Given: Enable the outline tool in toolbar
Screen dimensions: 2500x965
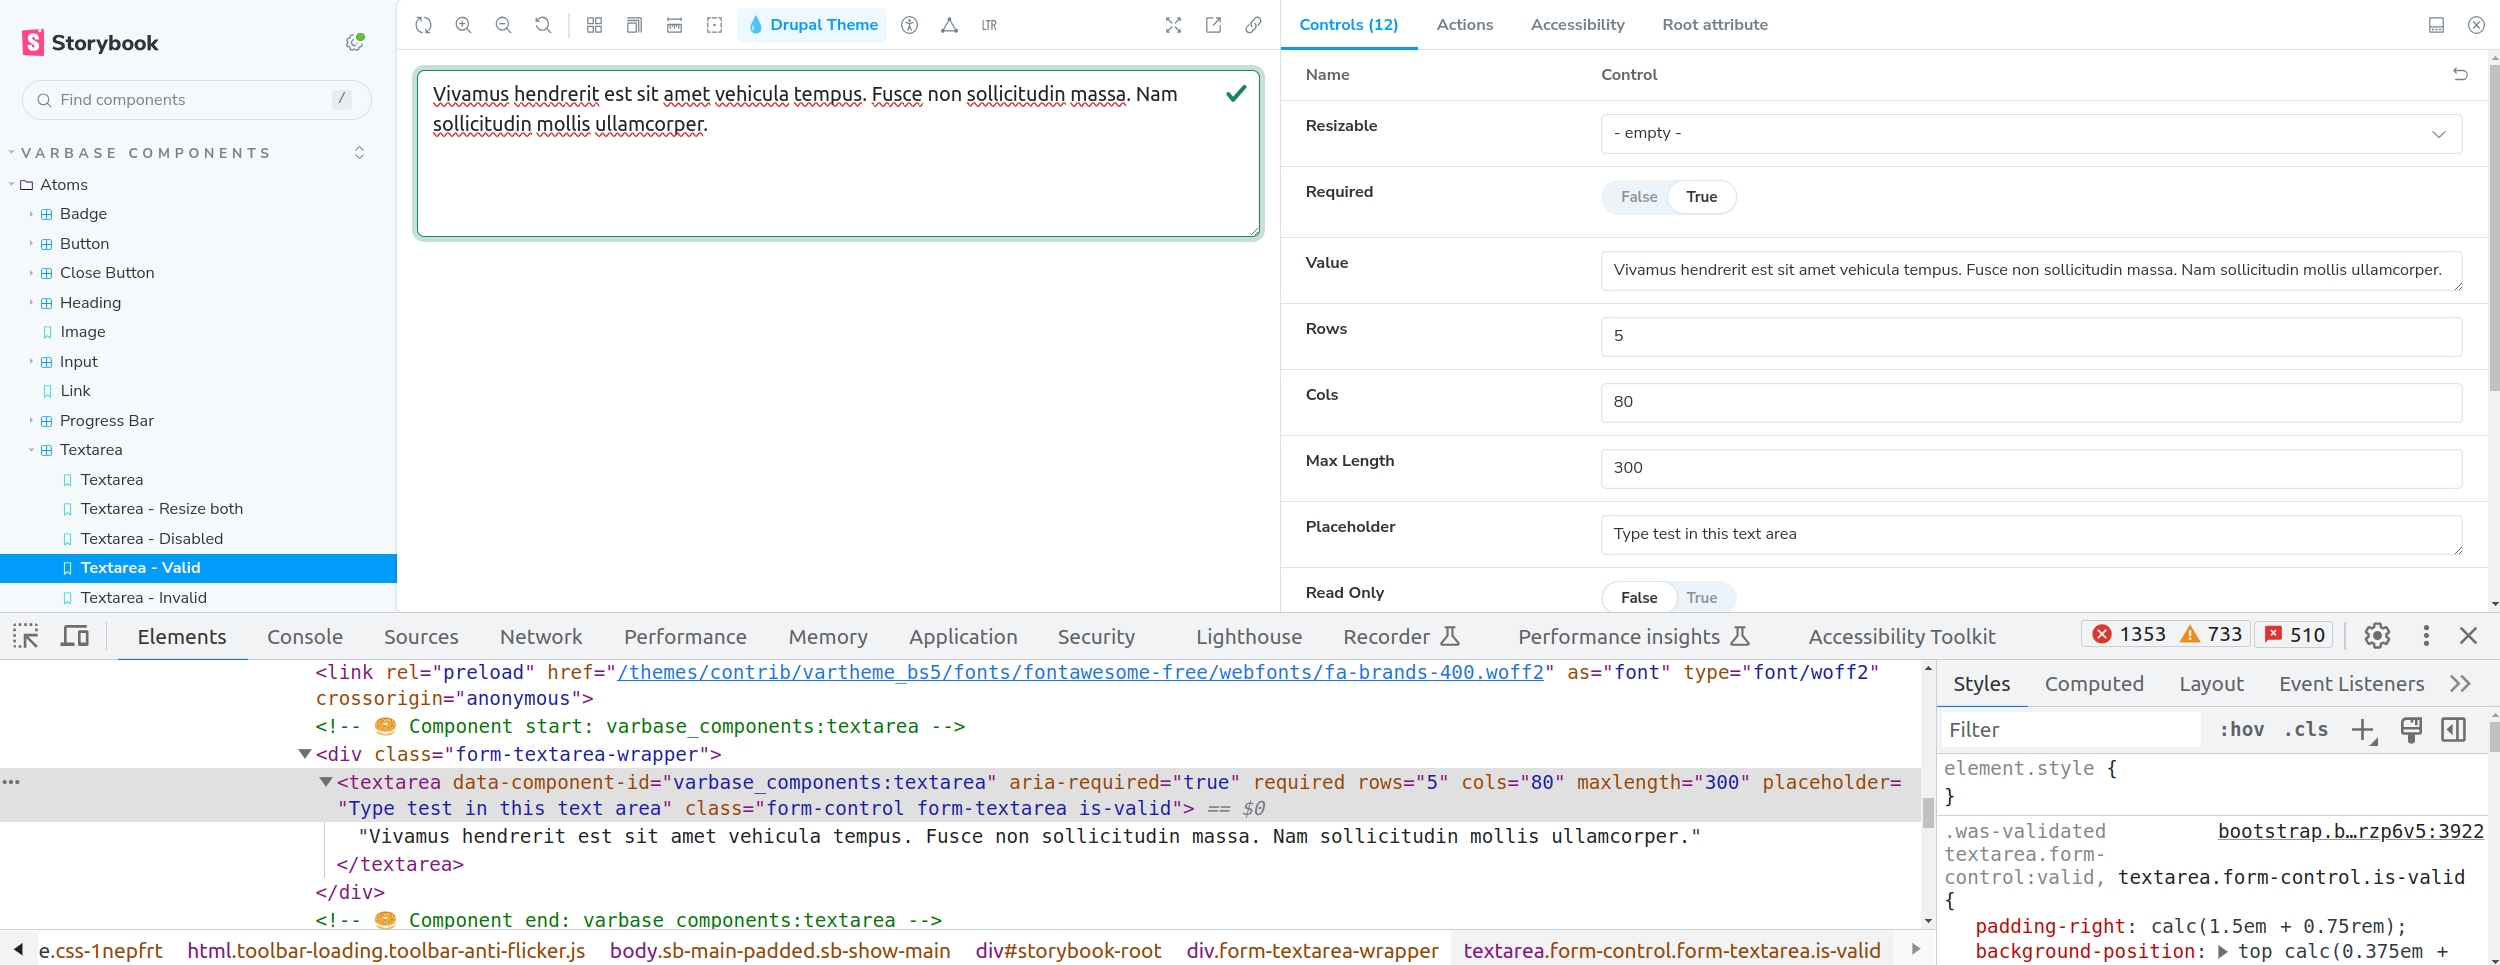Looking at the screenshot, I should [714, 25].
